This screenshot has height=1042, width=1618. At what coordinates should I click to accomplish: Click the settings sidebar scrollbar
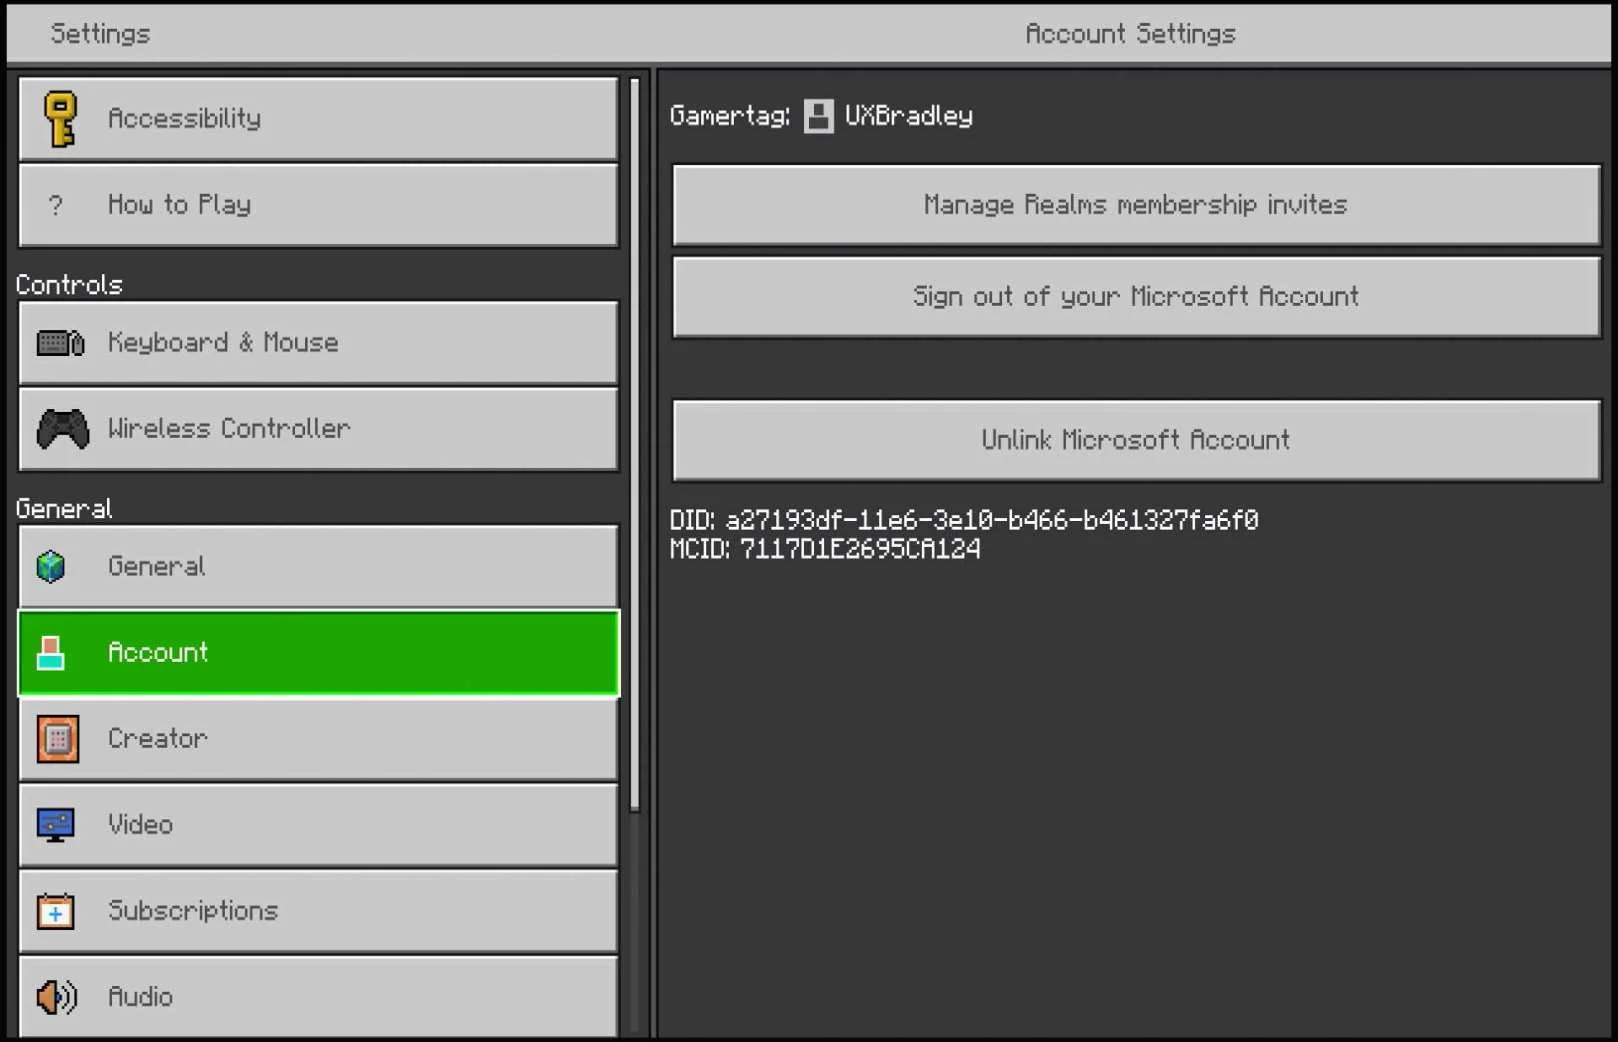(634, 445)
